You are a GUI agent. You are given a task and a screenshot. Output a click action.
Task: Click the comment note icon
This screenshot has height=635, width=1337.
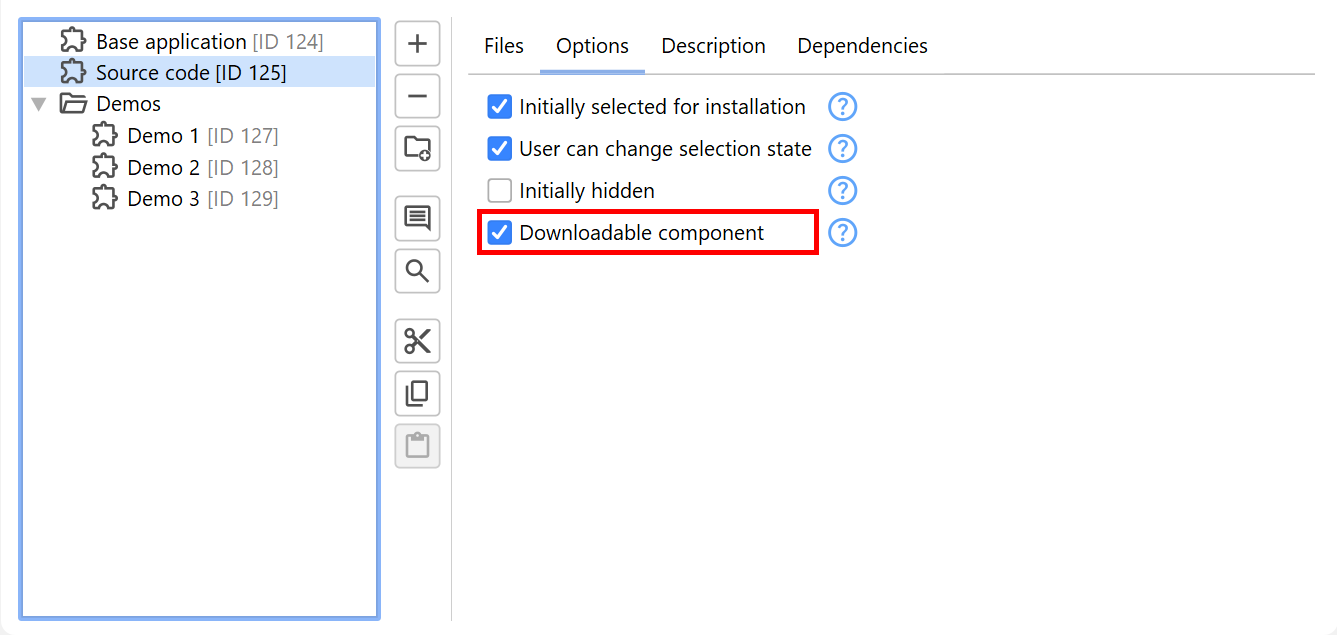(417, 218)
